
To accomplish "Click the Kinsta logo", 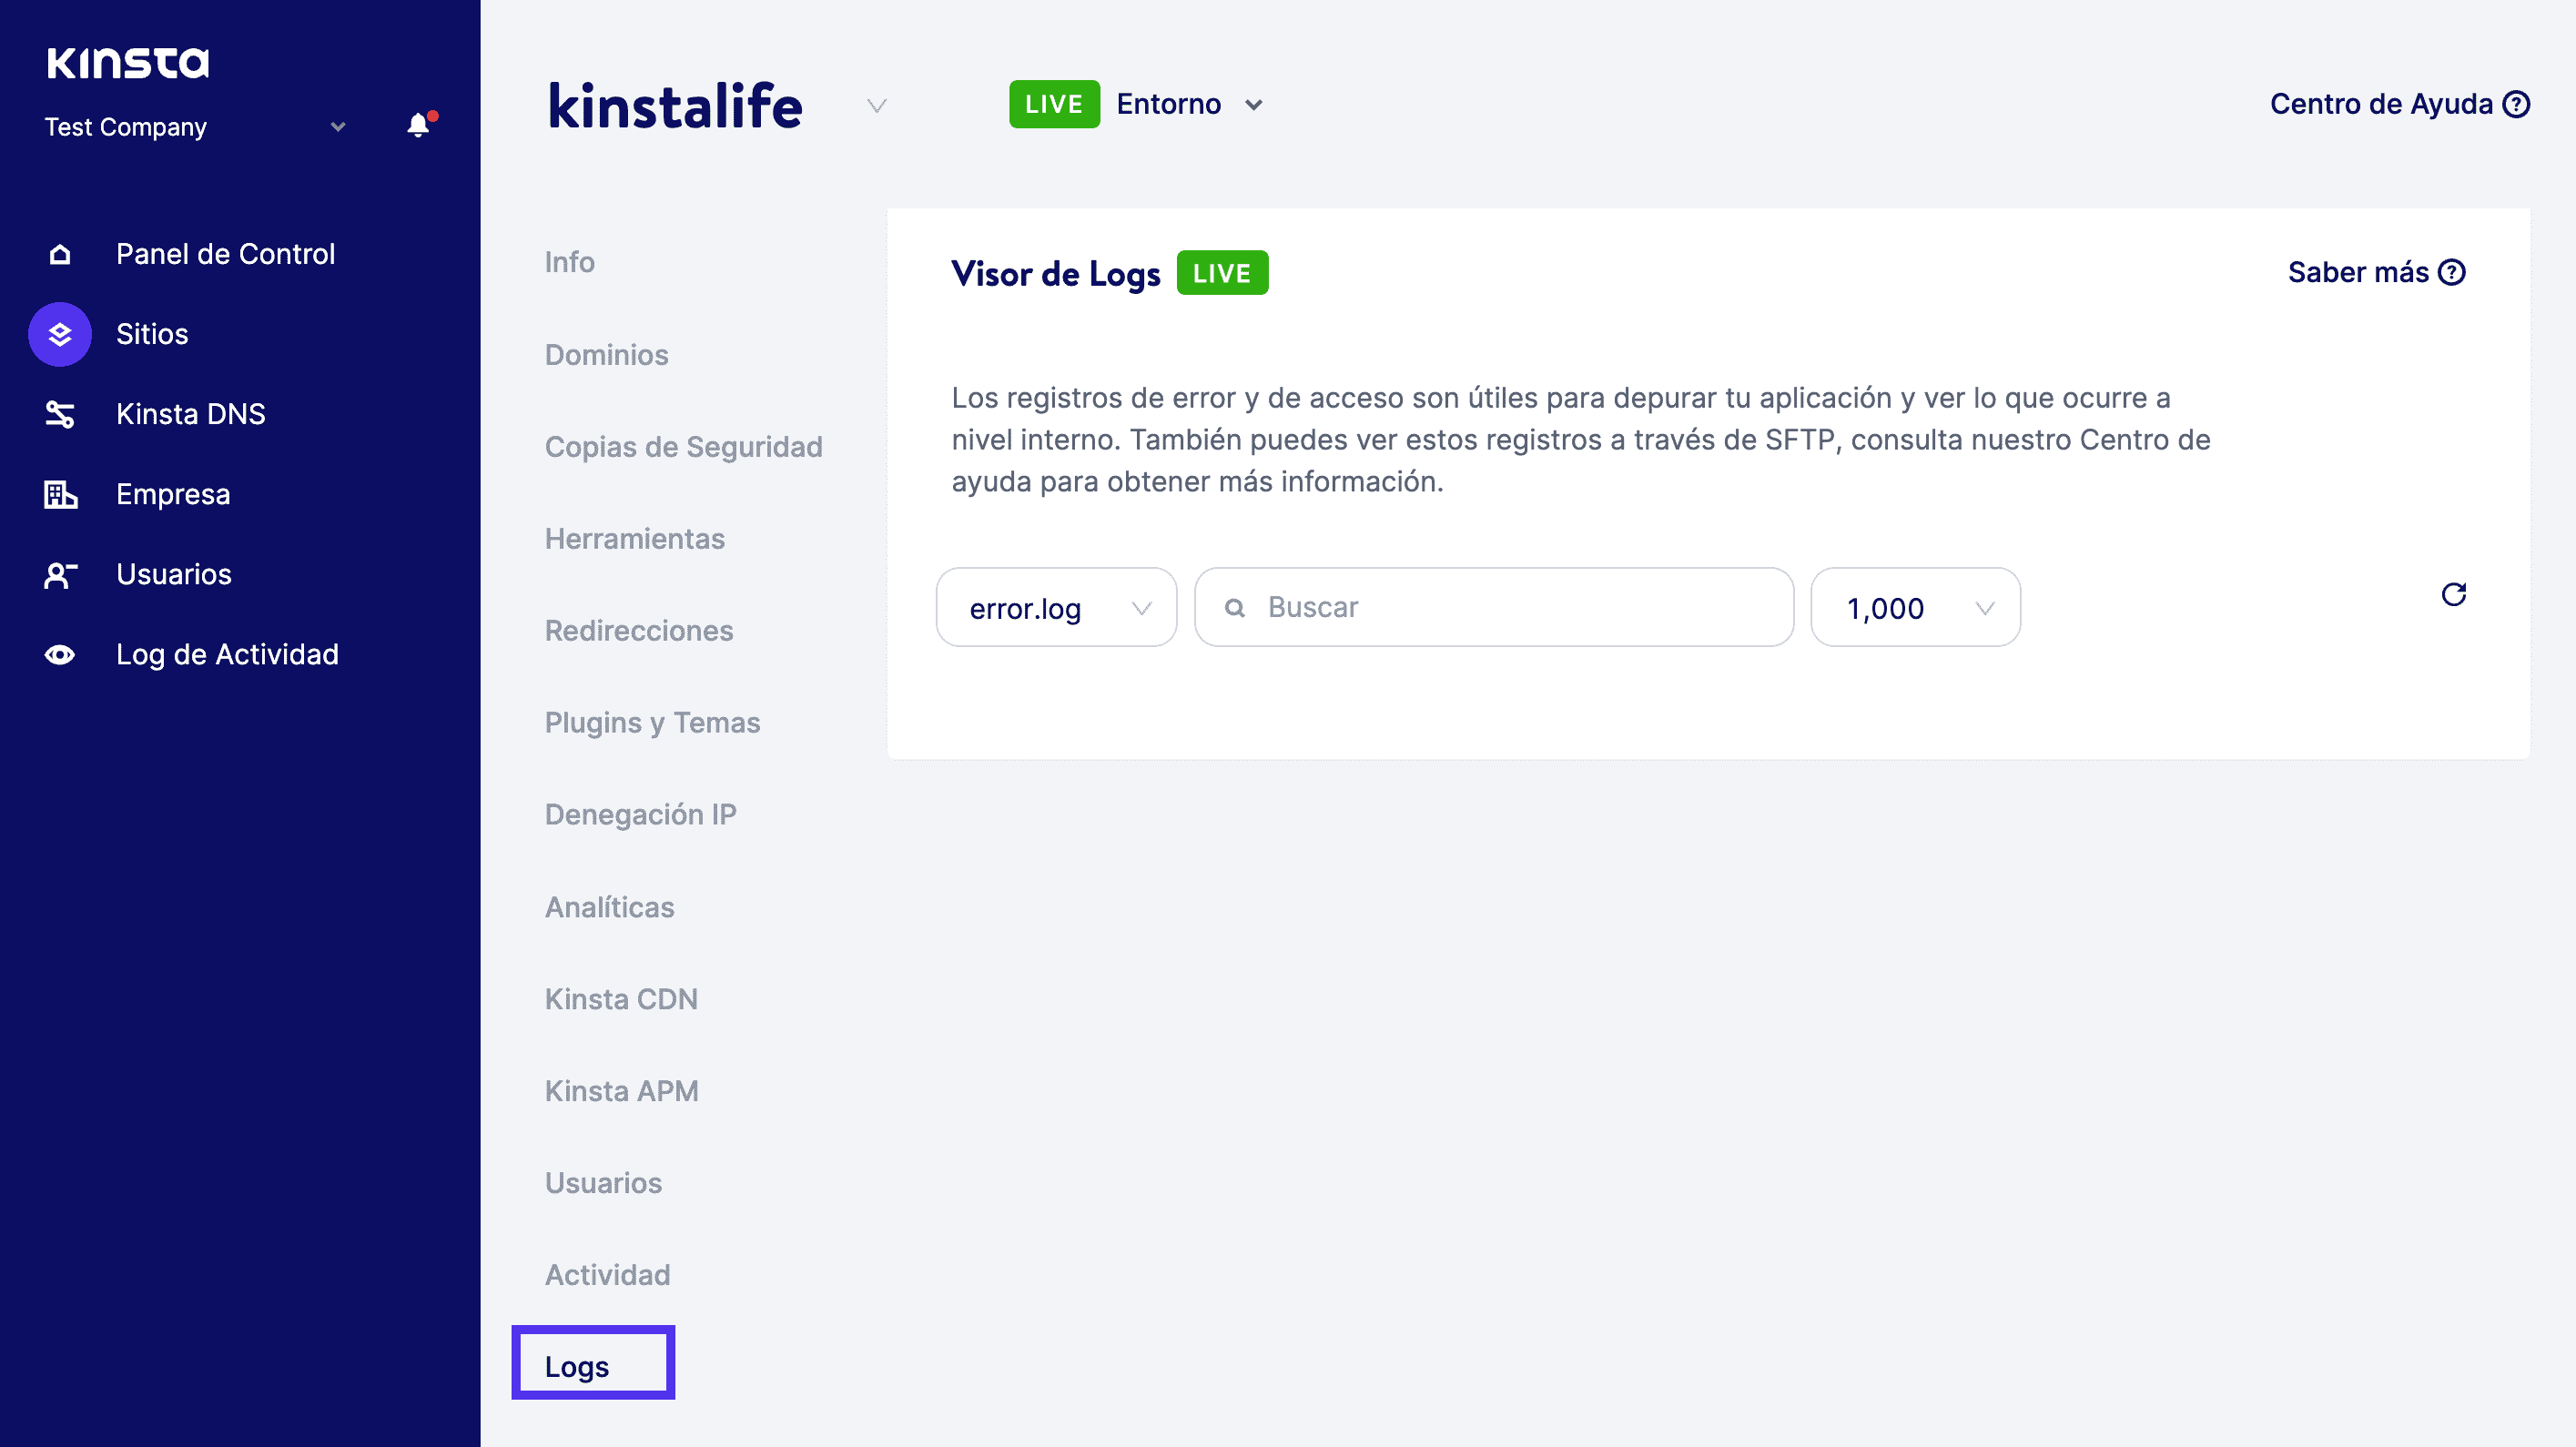I will point(128,63).
